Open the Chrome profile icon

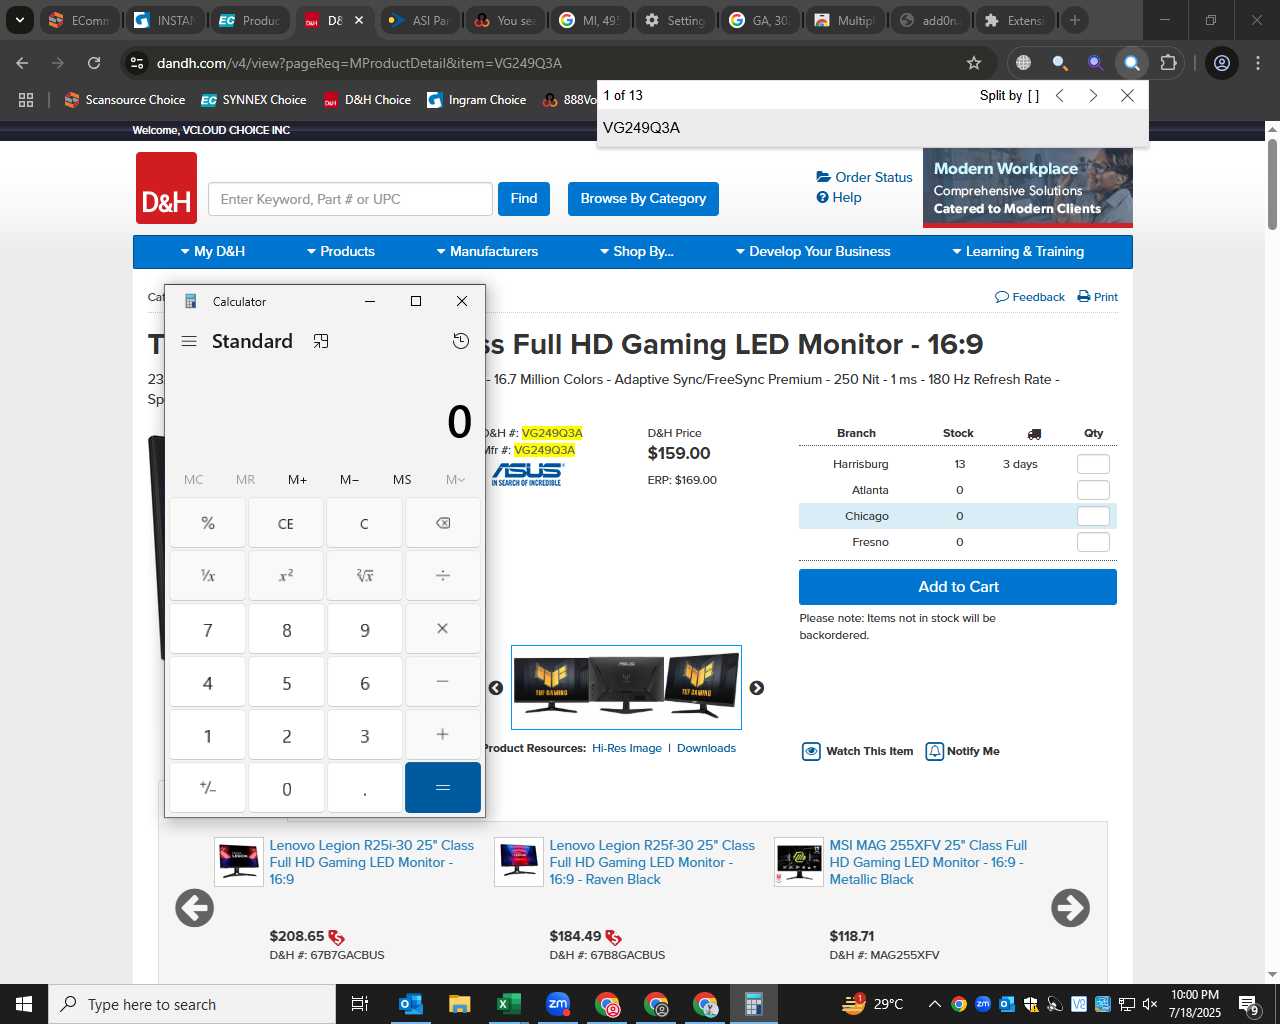click(1222, 63)
